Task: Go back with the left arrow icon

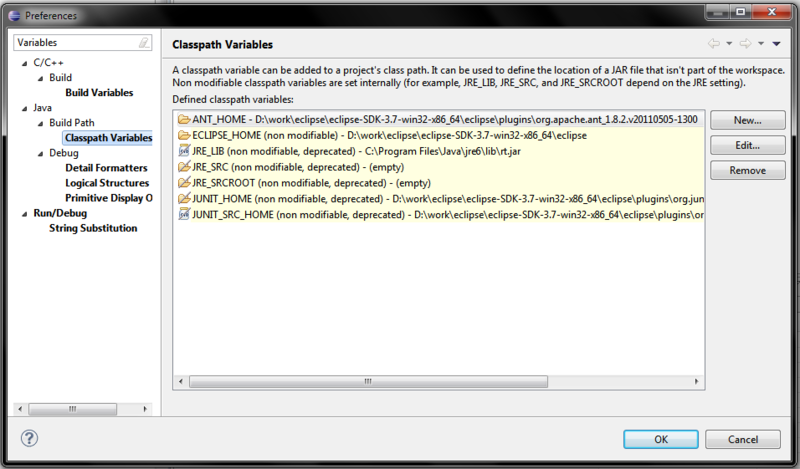Action: (714, 44)
